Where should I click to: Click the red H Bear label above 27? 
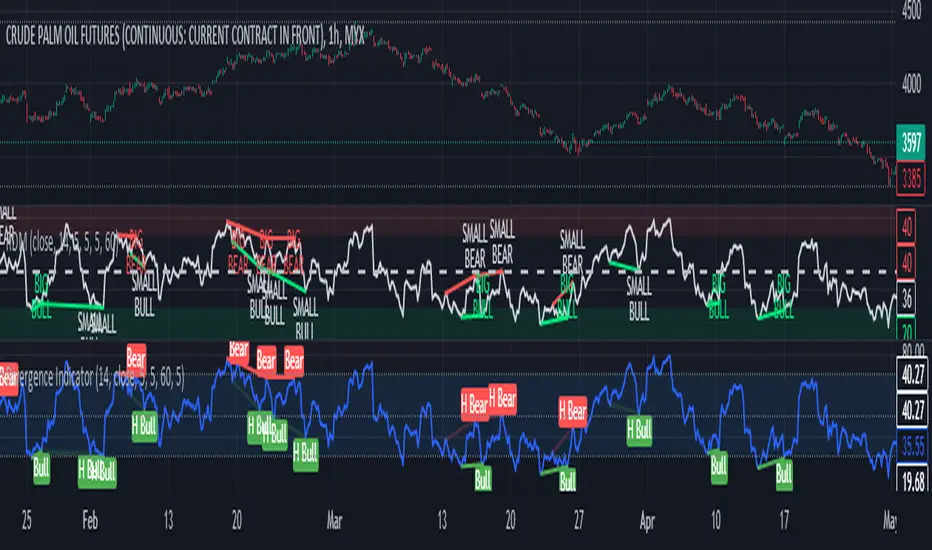[x=572, y=410]
